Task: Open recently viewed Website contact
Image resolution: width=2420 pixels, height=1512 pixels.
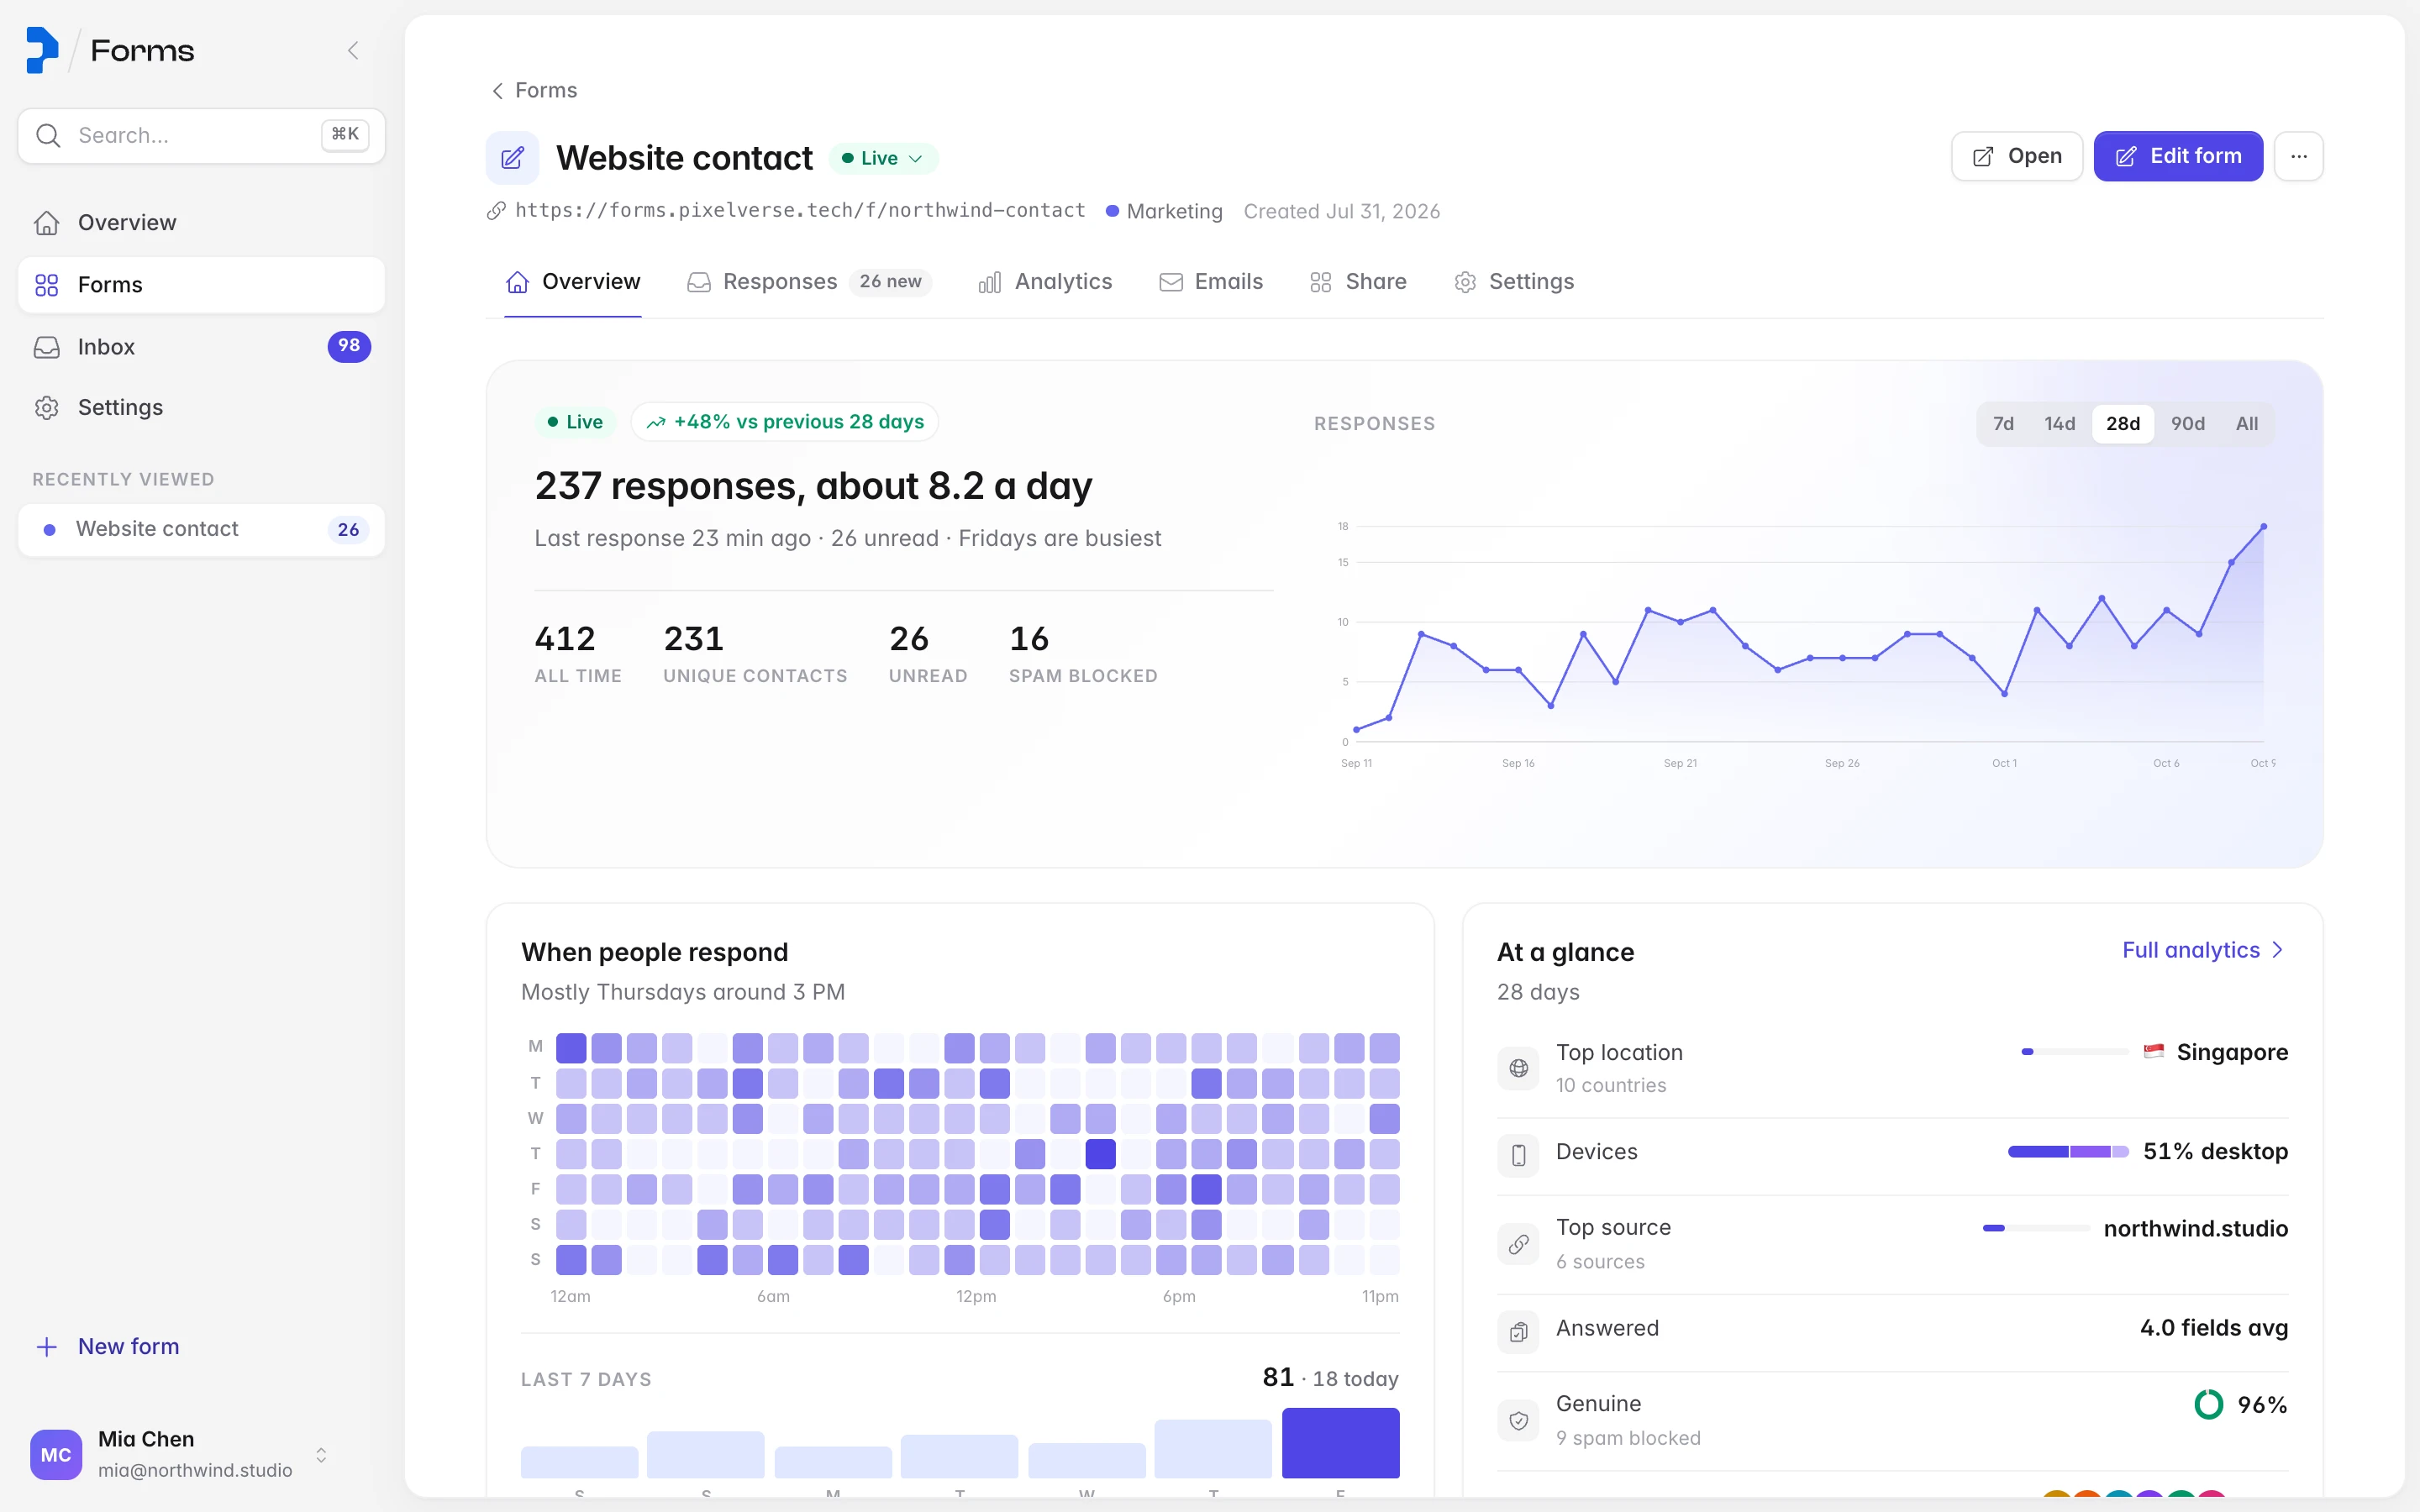Action: (201, 529)
